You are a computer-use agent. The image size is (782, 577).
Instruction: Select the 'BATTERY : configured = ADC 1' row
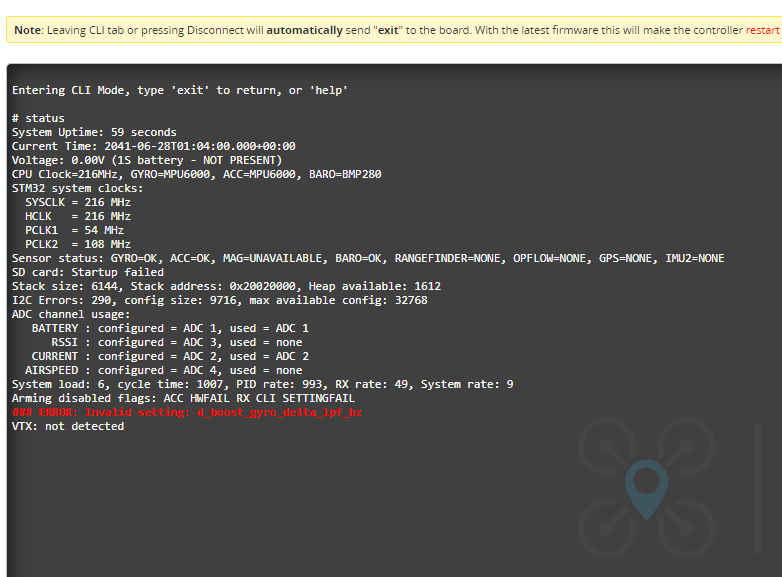(170, 328)
